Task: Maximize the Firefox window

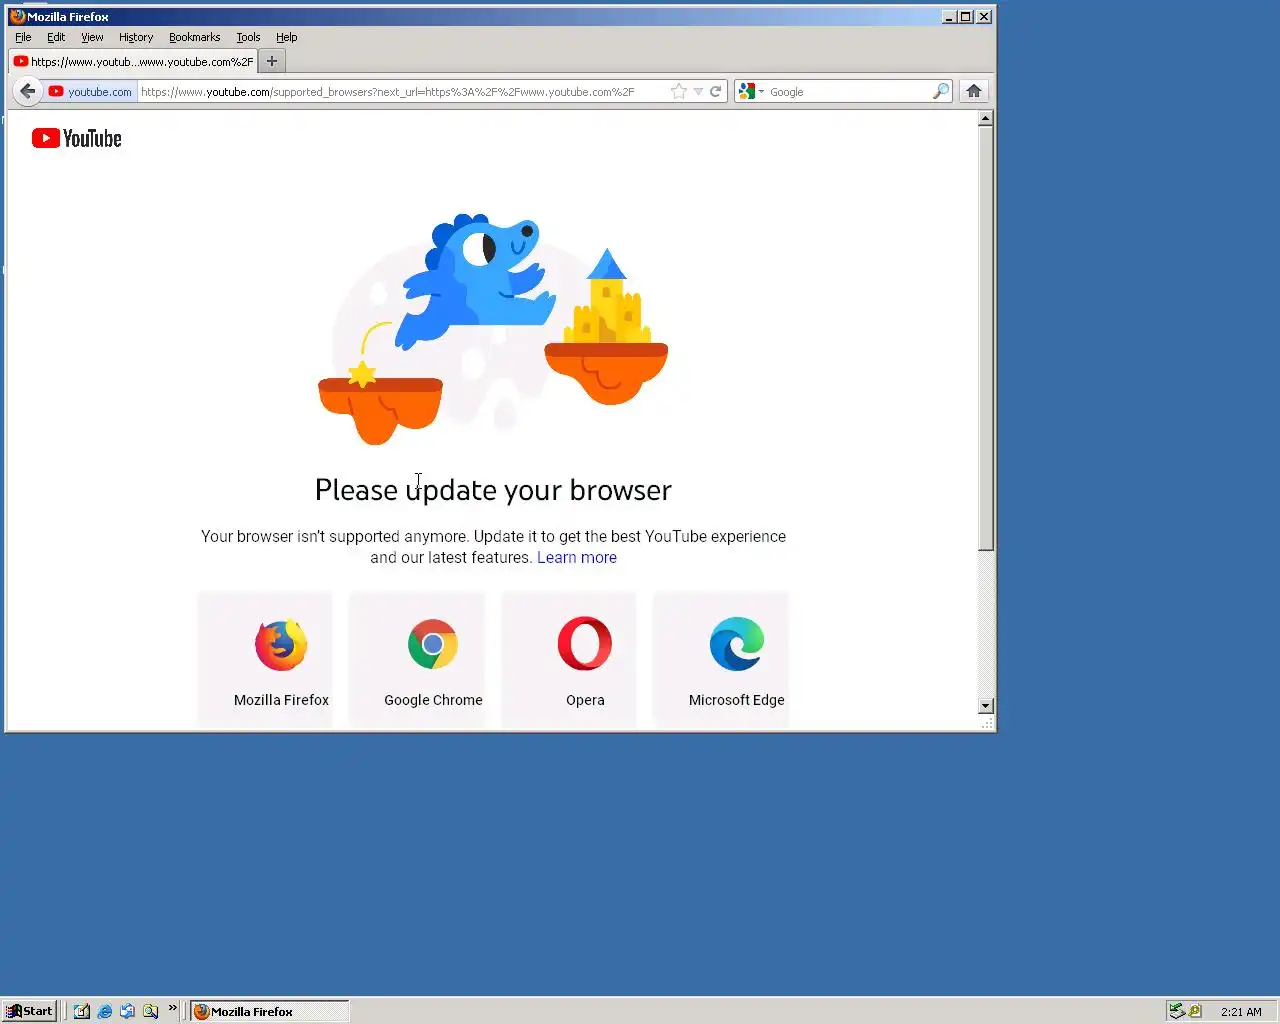Action: (x=966, y=16)
